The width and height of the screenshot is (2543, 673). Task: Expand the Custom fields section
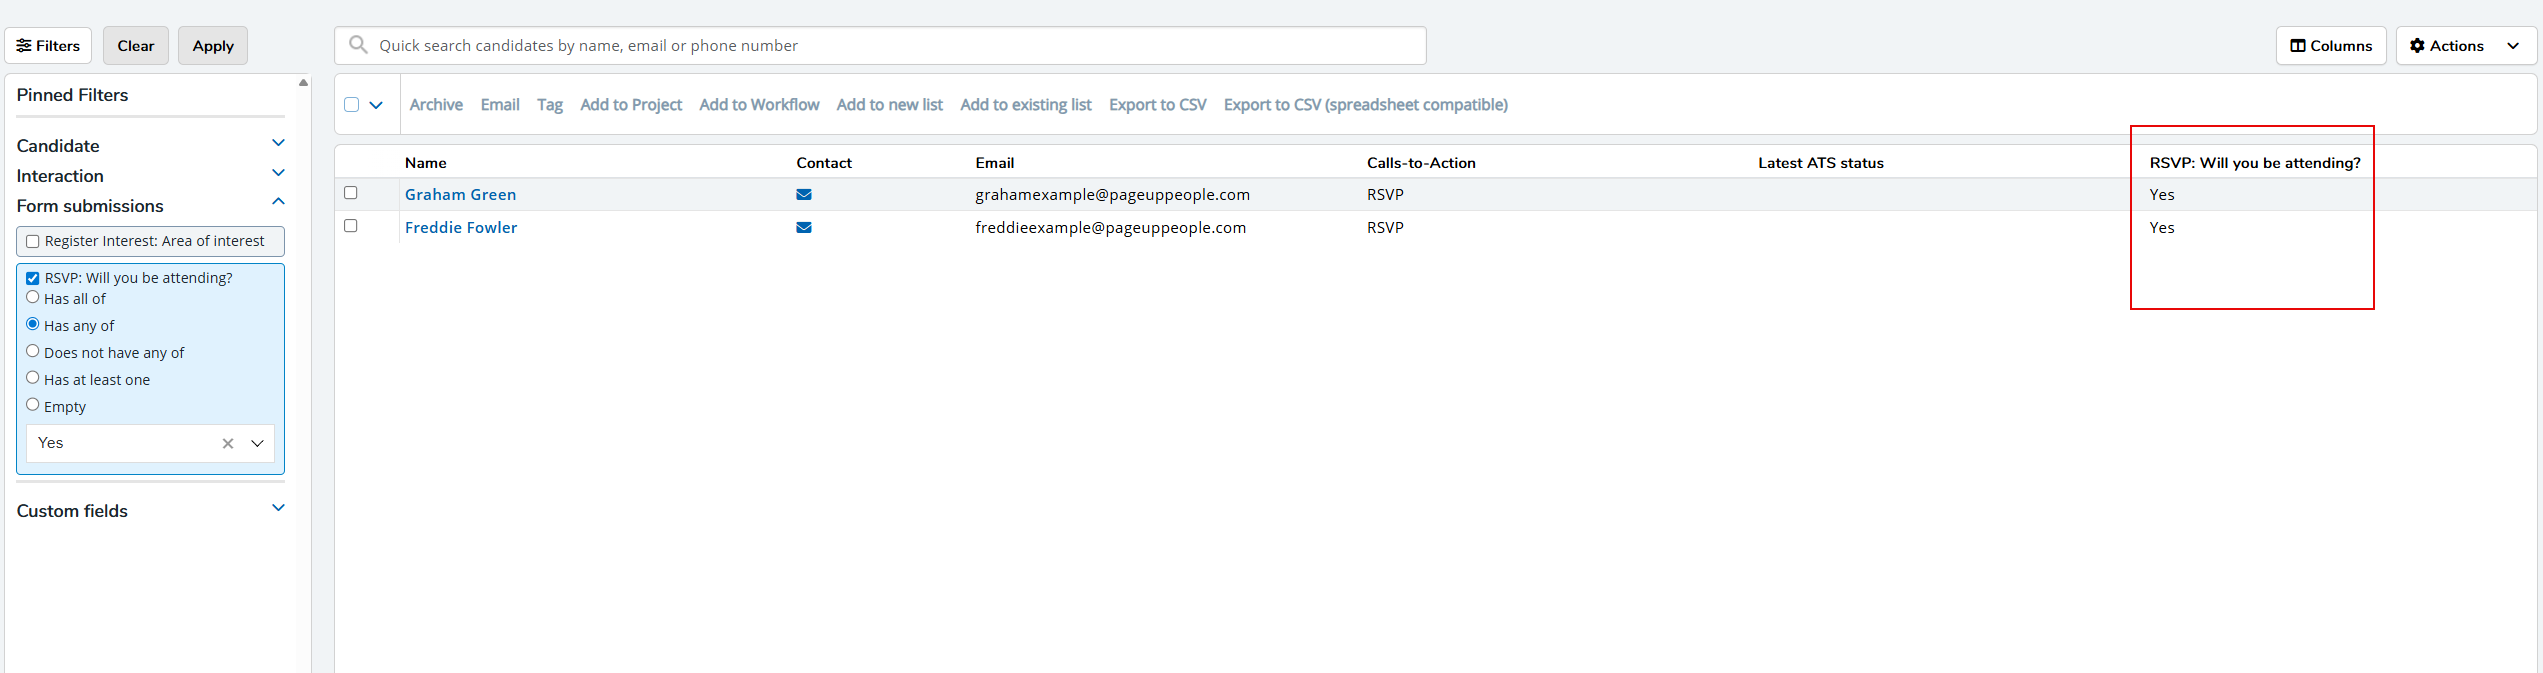(278, 509)
